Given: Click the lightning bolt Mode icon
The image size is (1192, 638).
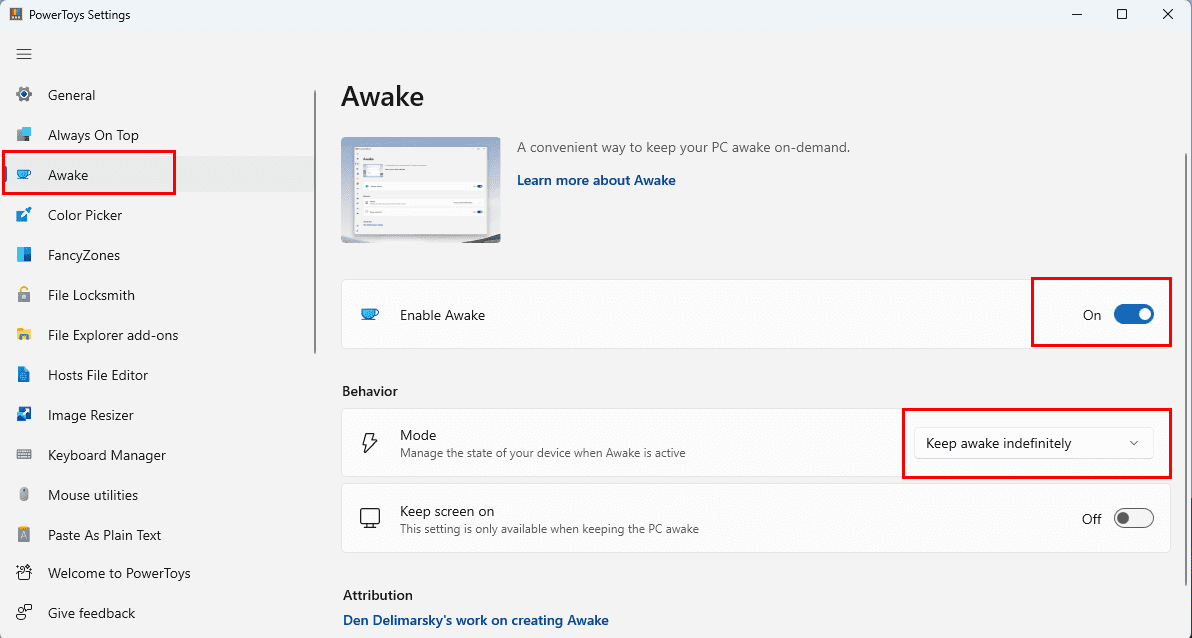Looking at the screenshot, I should tap(369, 443).
